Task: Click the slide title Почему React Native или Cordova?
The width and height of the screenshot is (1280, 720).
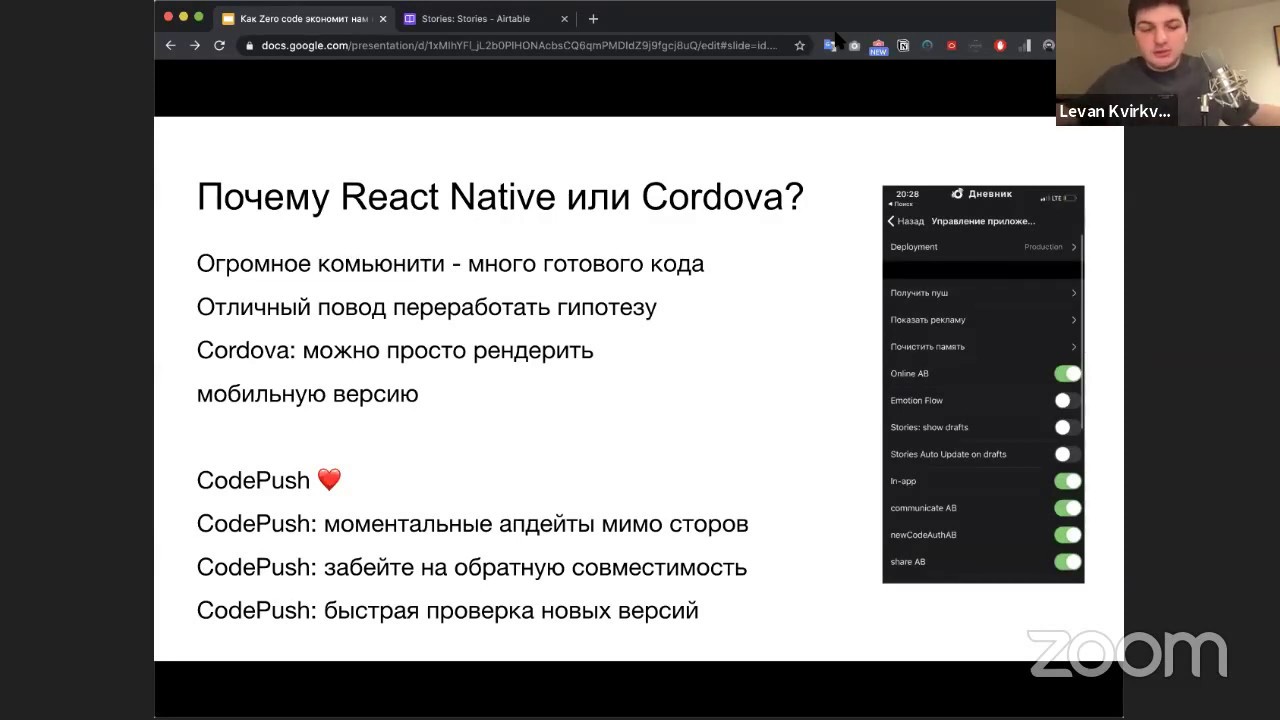Action: (x=500, y=197)
